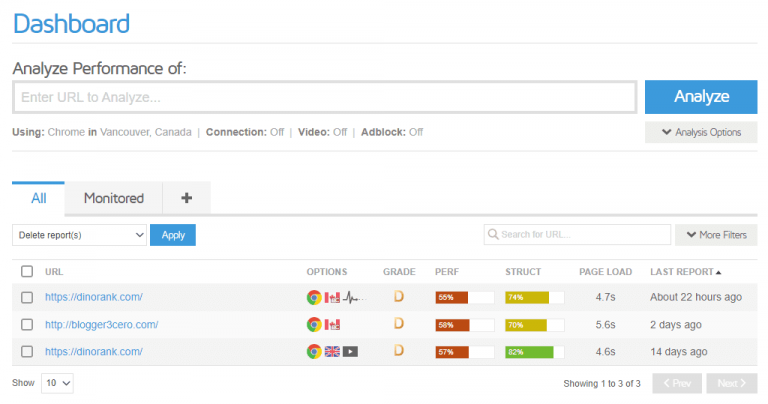The width and height of the screenshot is (768, 404).
Task: Open the Show 10 rows-per-page dropdown
Action: pyautogui.click(x=57, y=383)
